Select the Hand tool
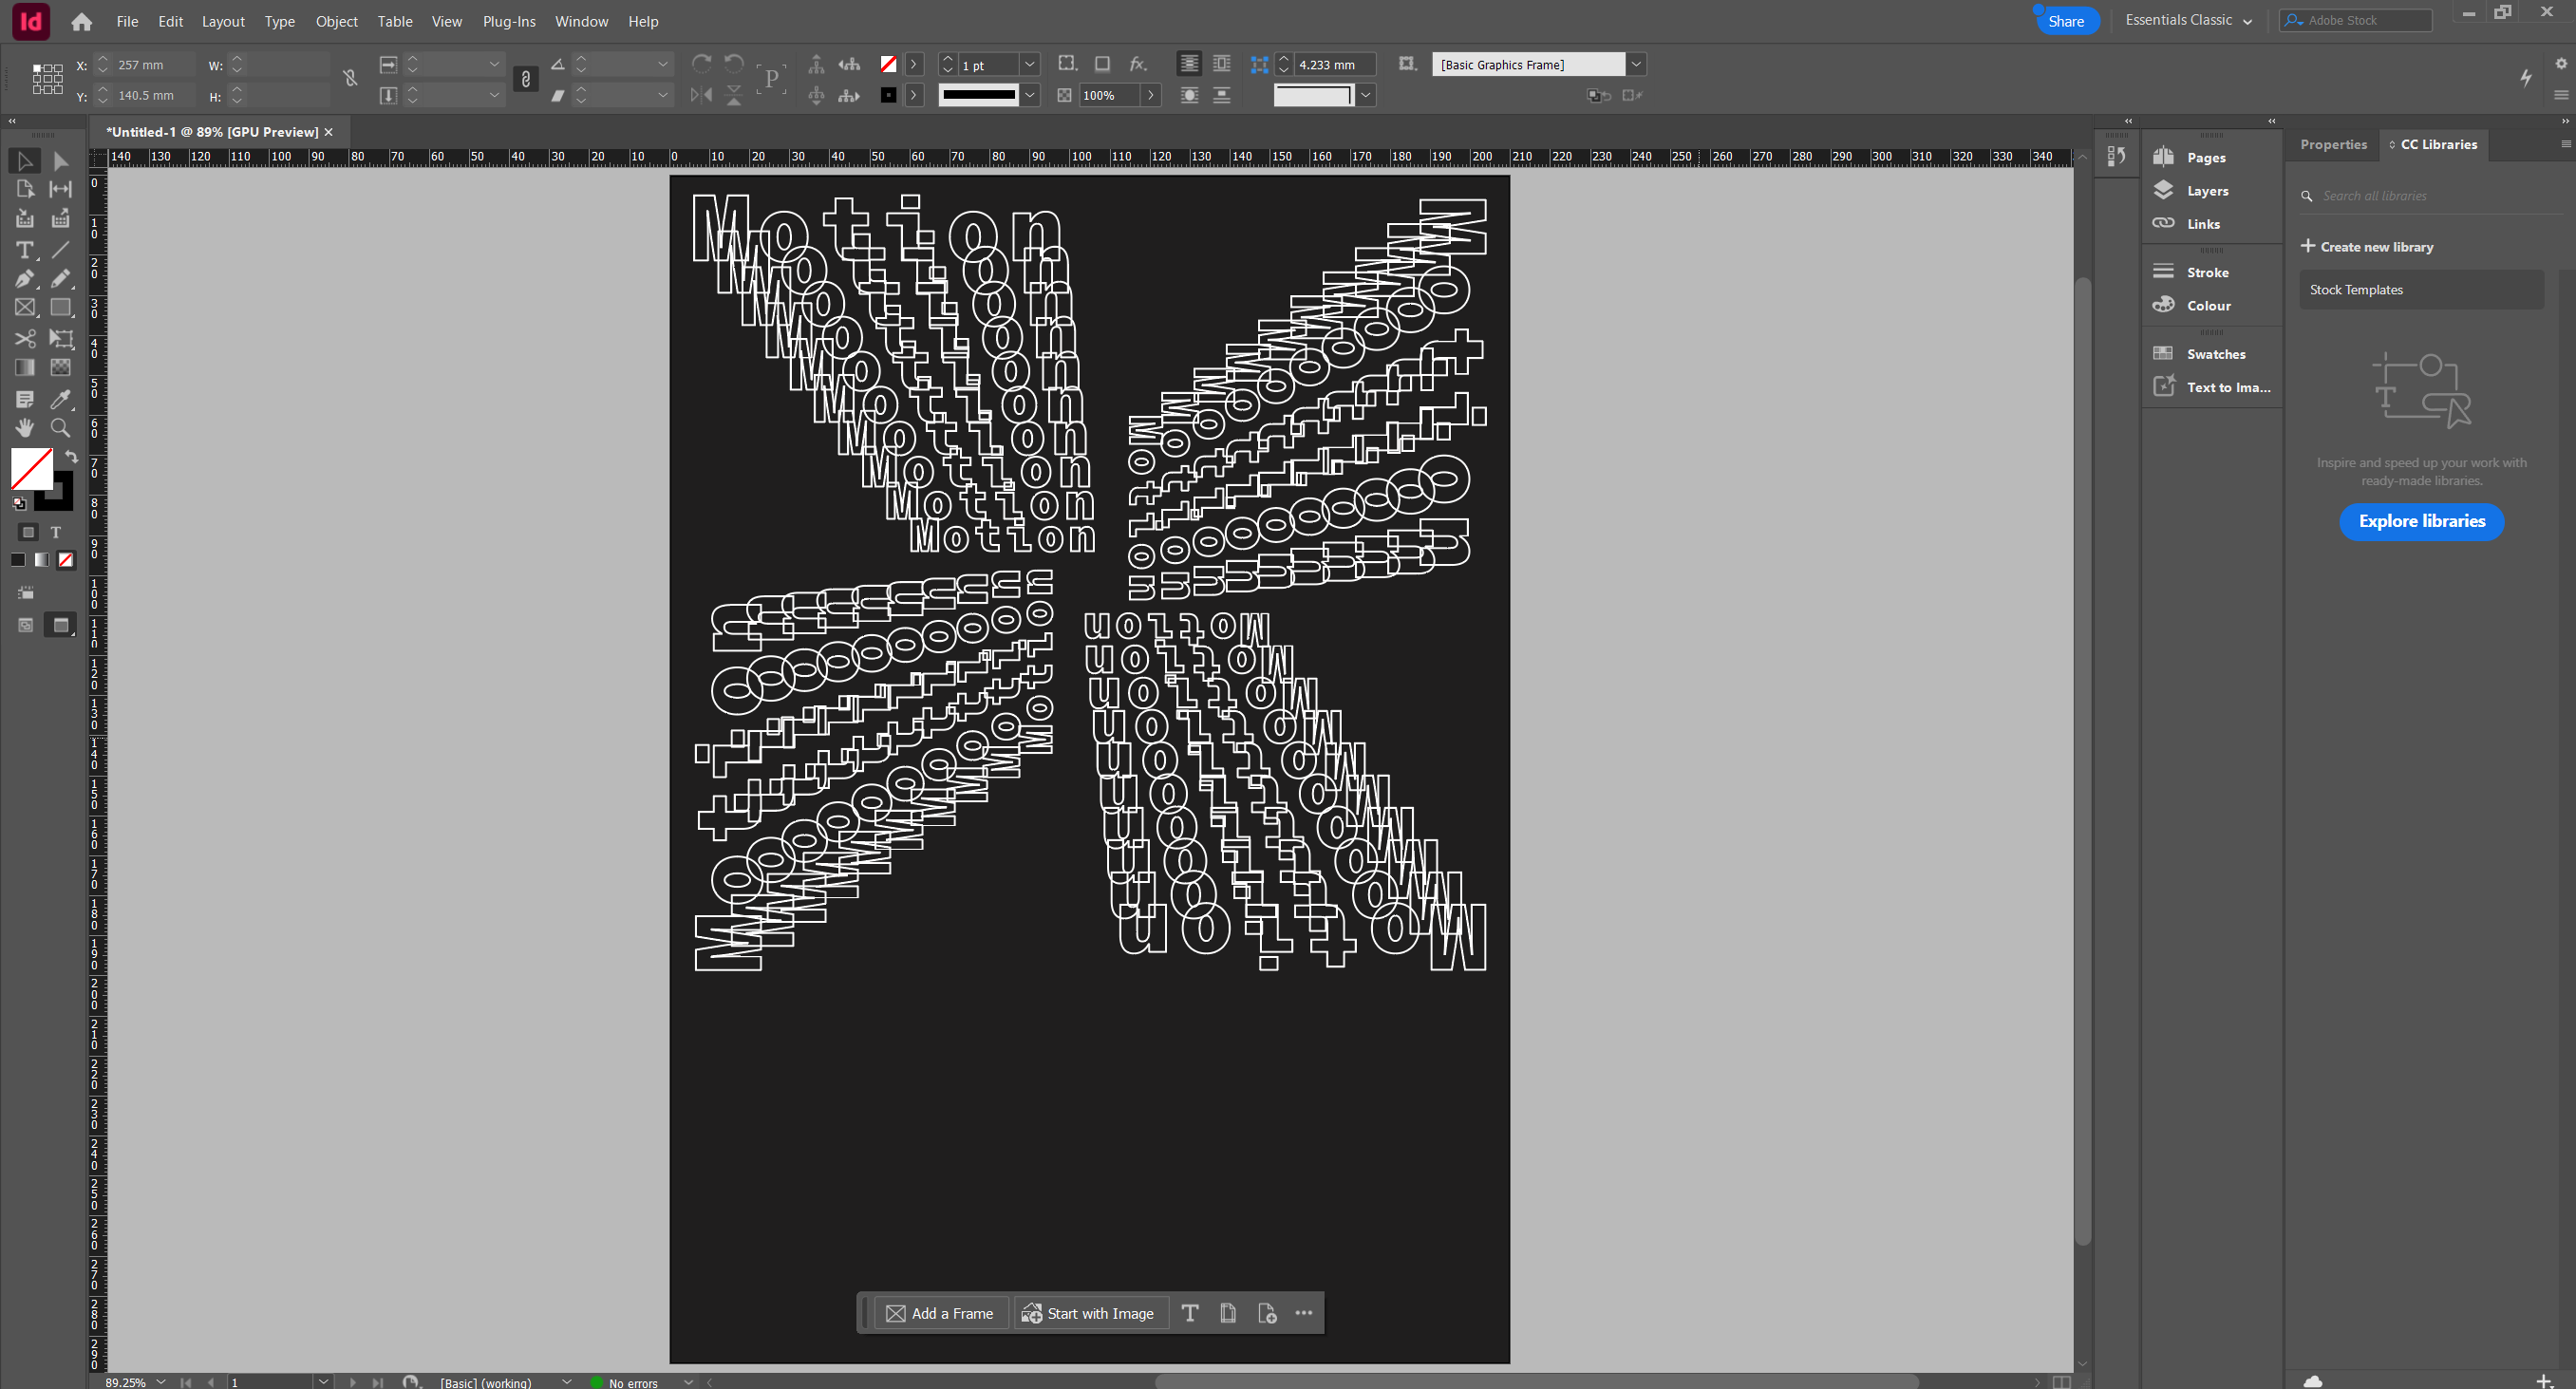This screenshot has width=2576, height=1389. point(25,428)
